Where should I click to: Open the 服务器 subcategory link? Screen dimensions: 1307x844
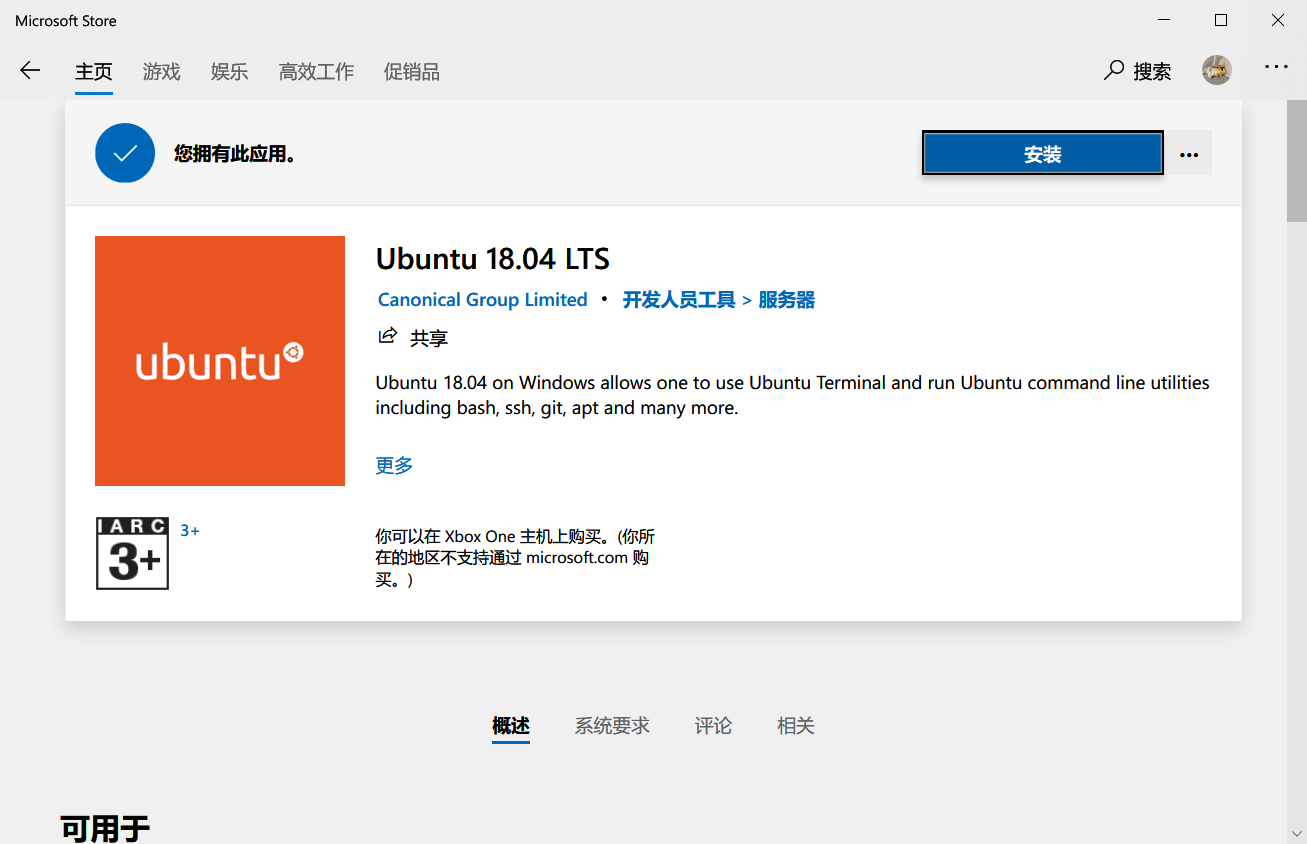[x=787, y=300]
